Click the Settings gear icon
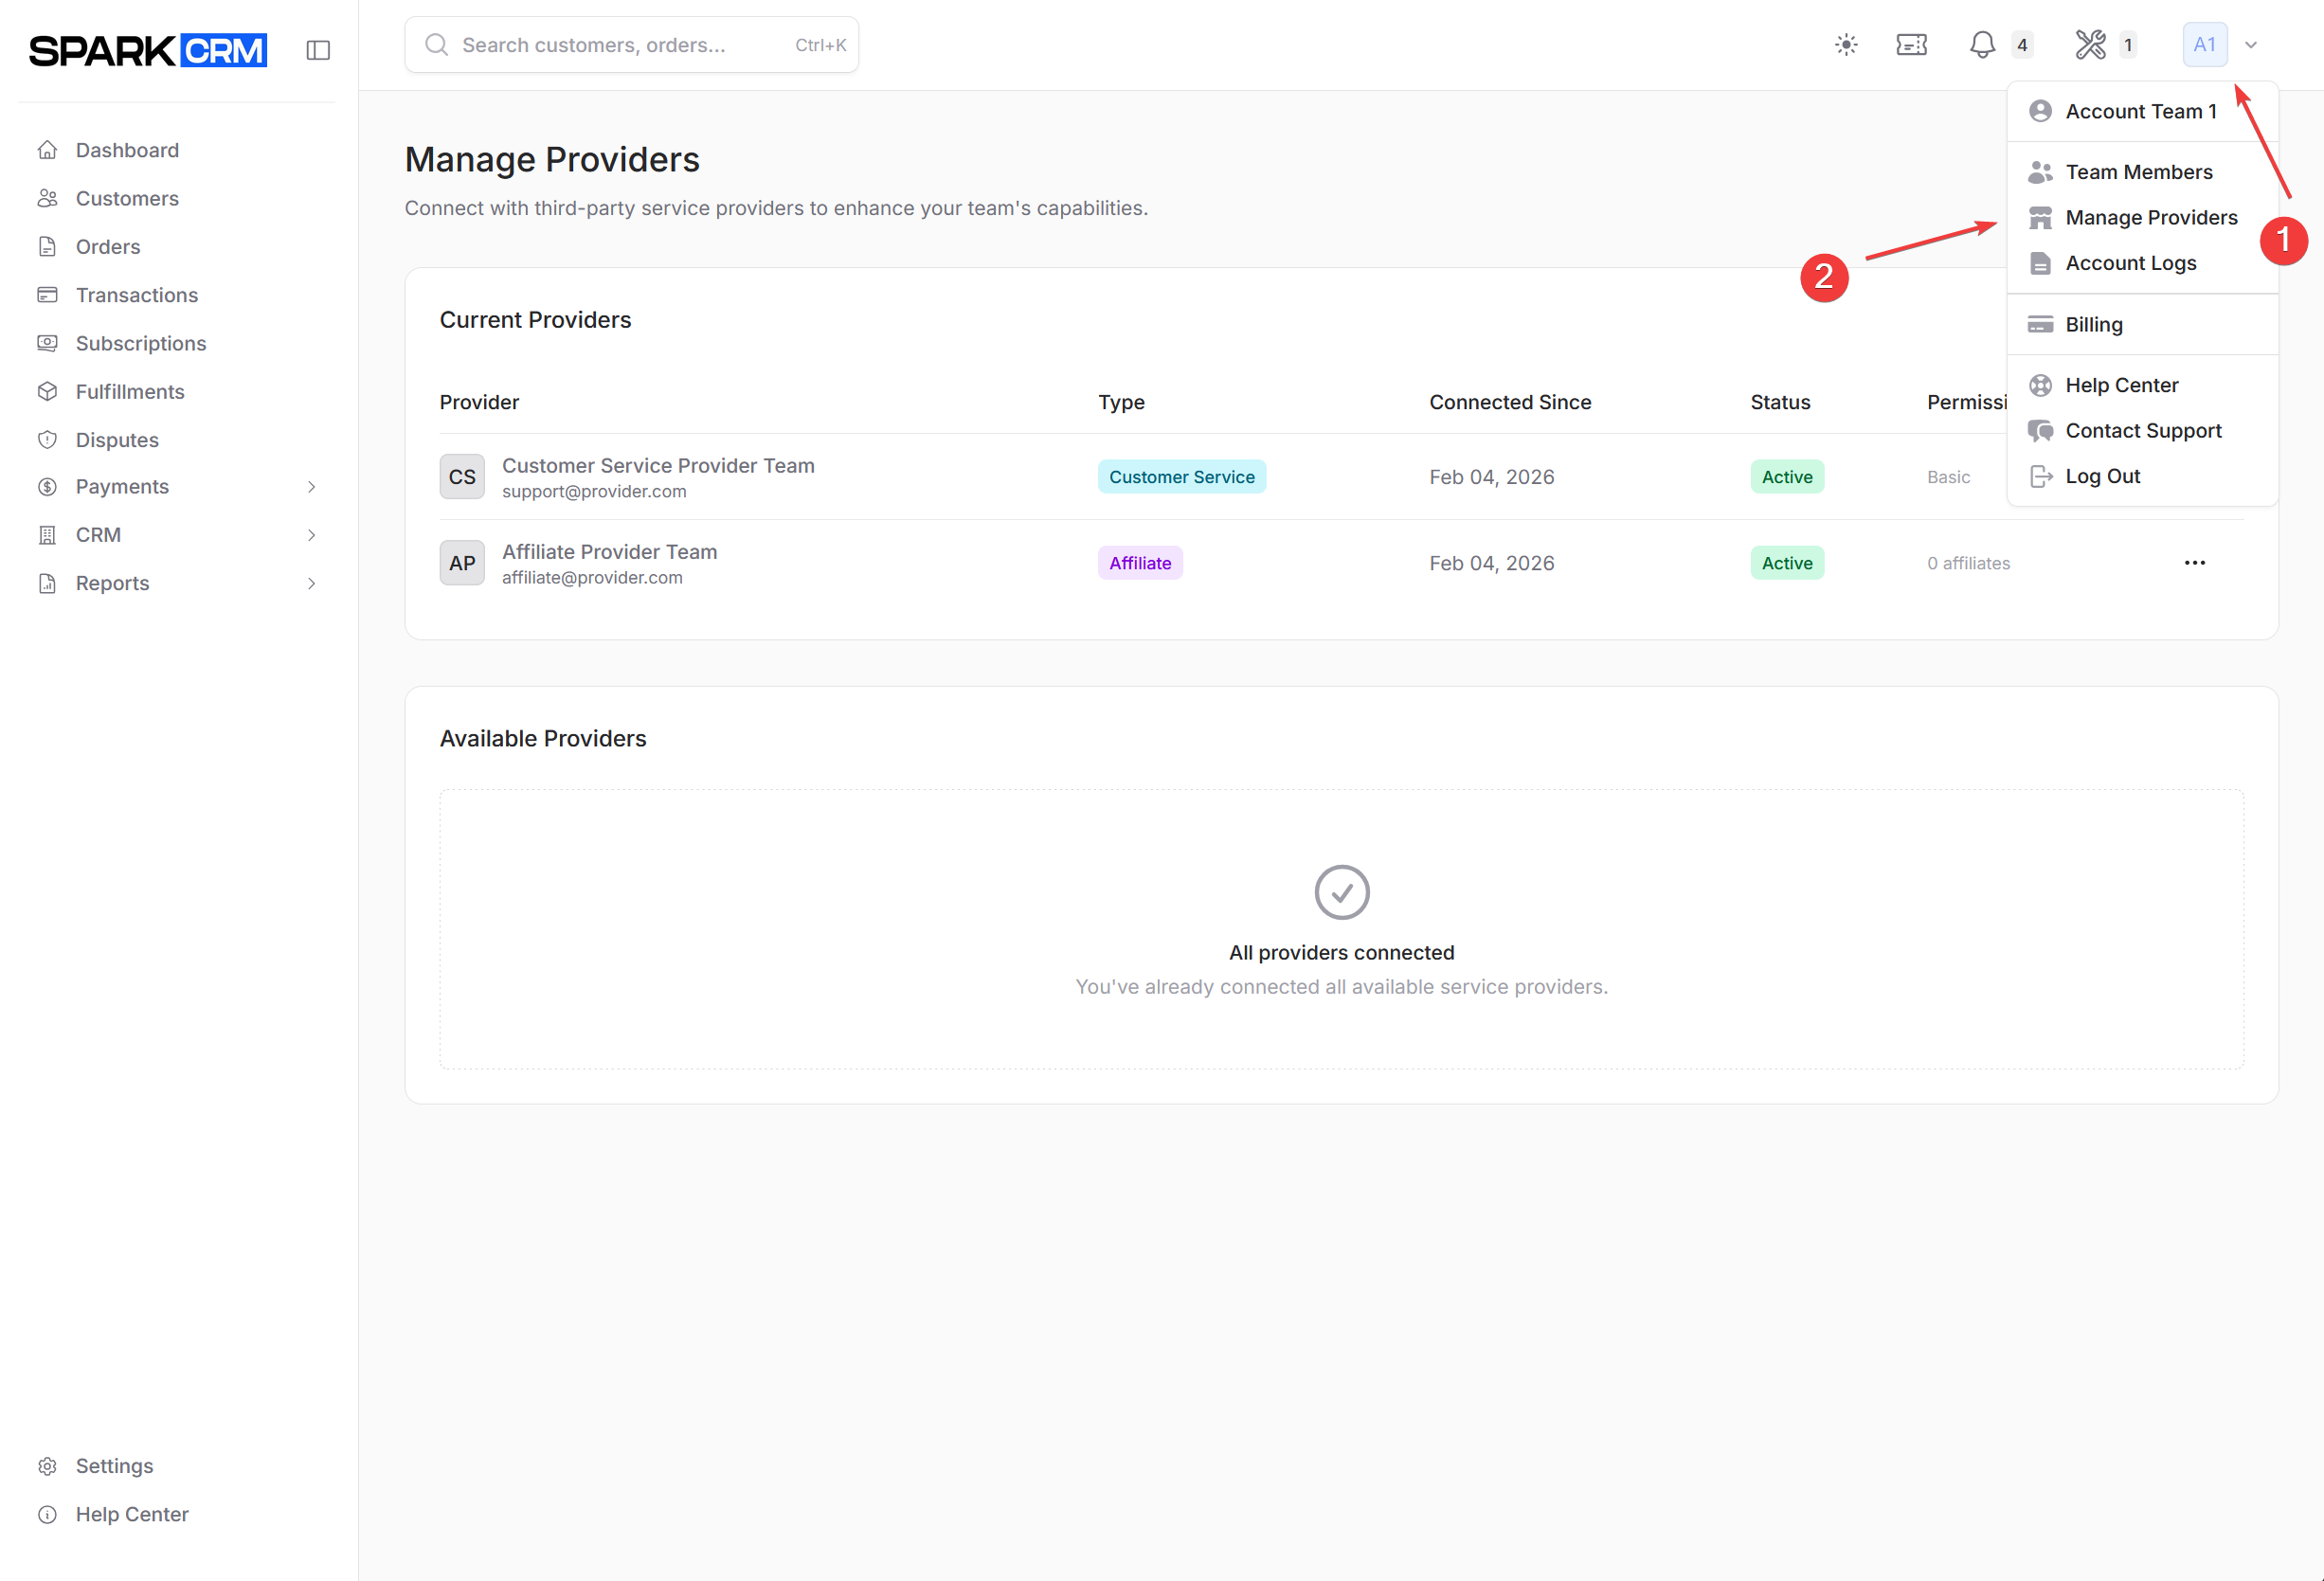The height and width of the screenshot is (1581, 2324). point(47,1466)
